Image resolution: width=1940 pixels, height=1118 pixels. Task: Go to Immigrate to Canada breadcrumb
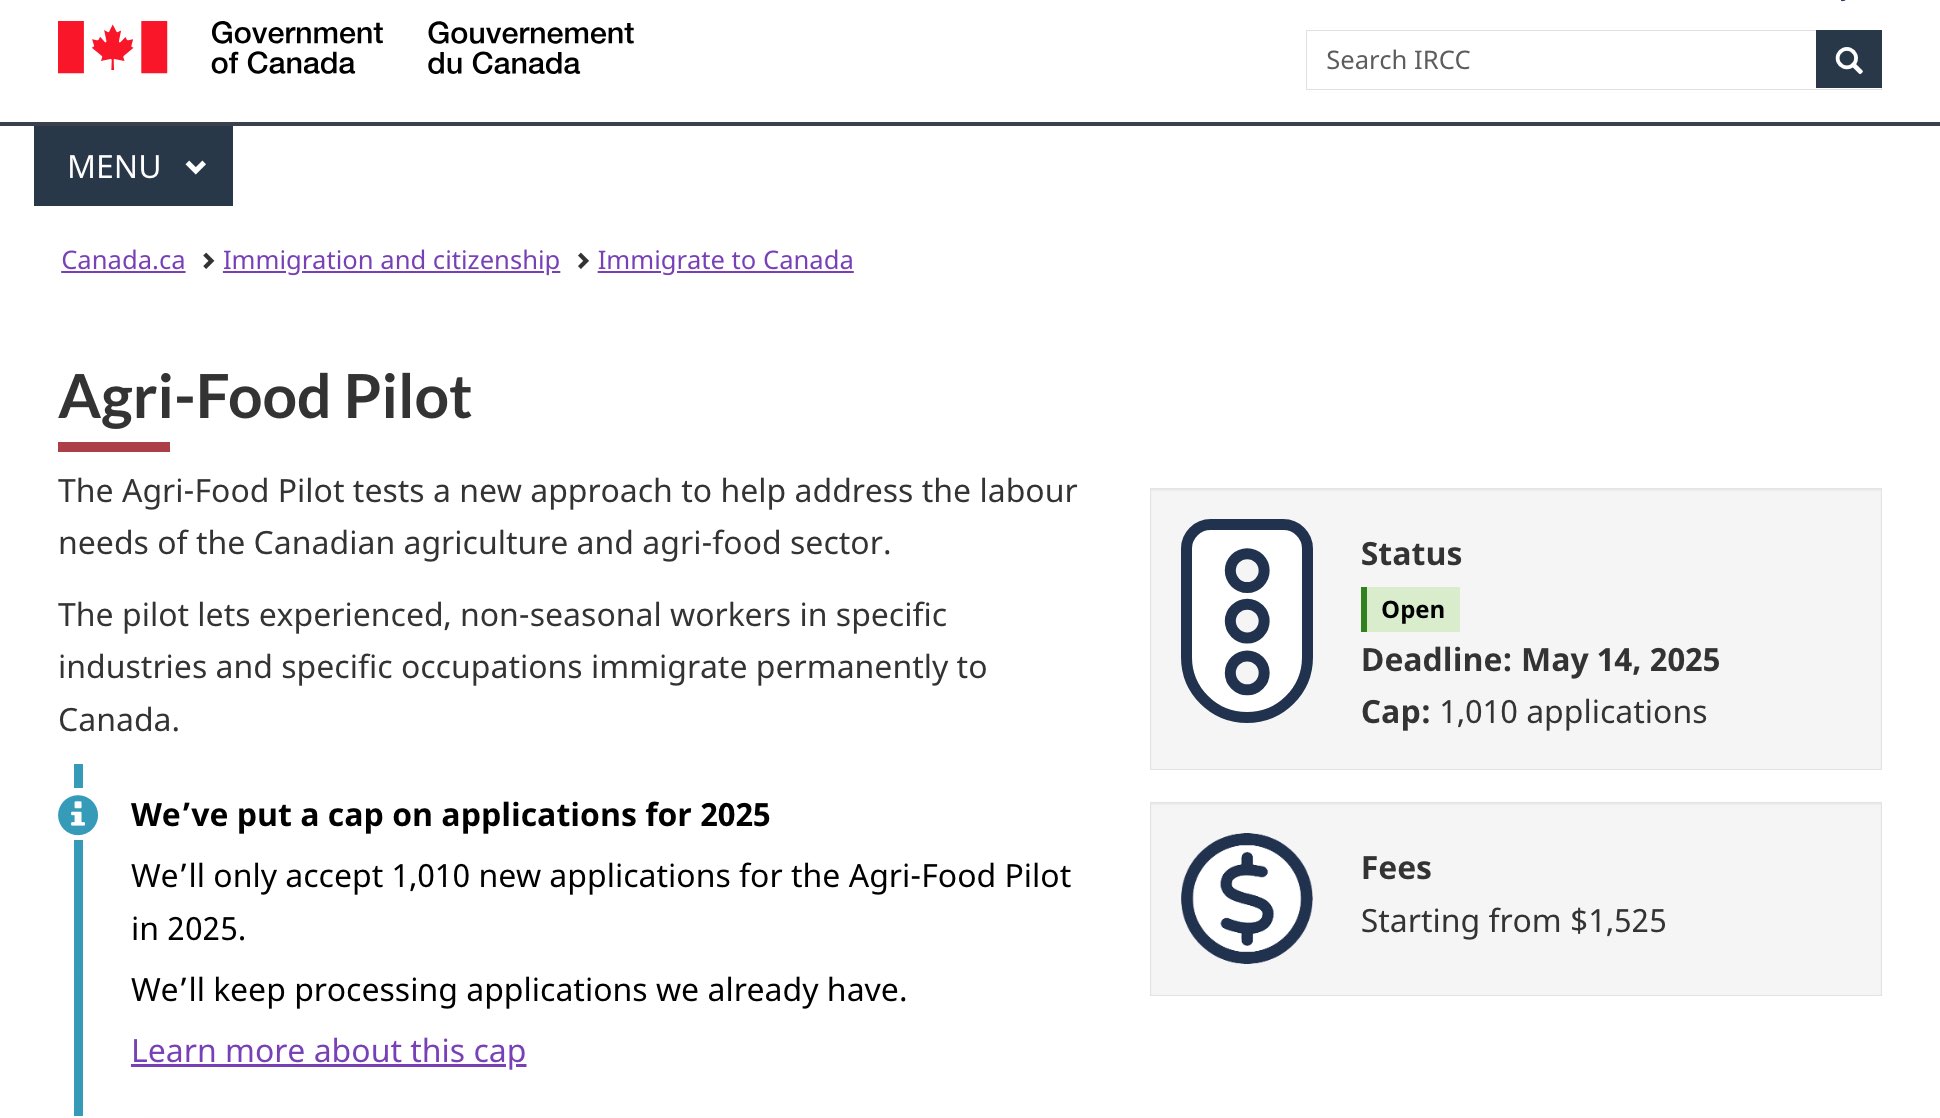coord(725,260)
